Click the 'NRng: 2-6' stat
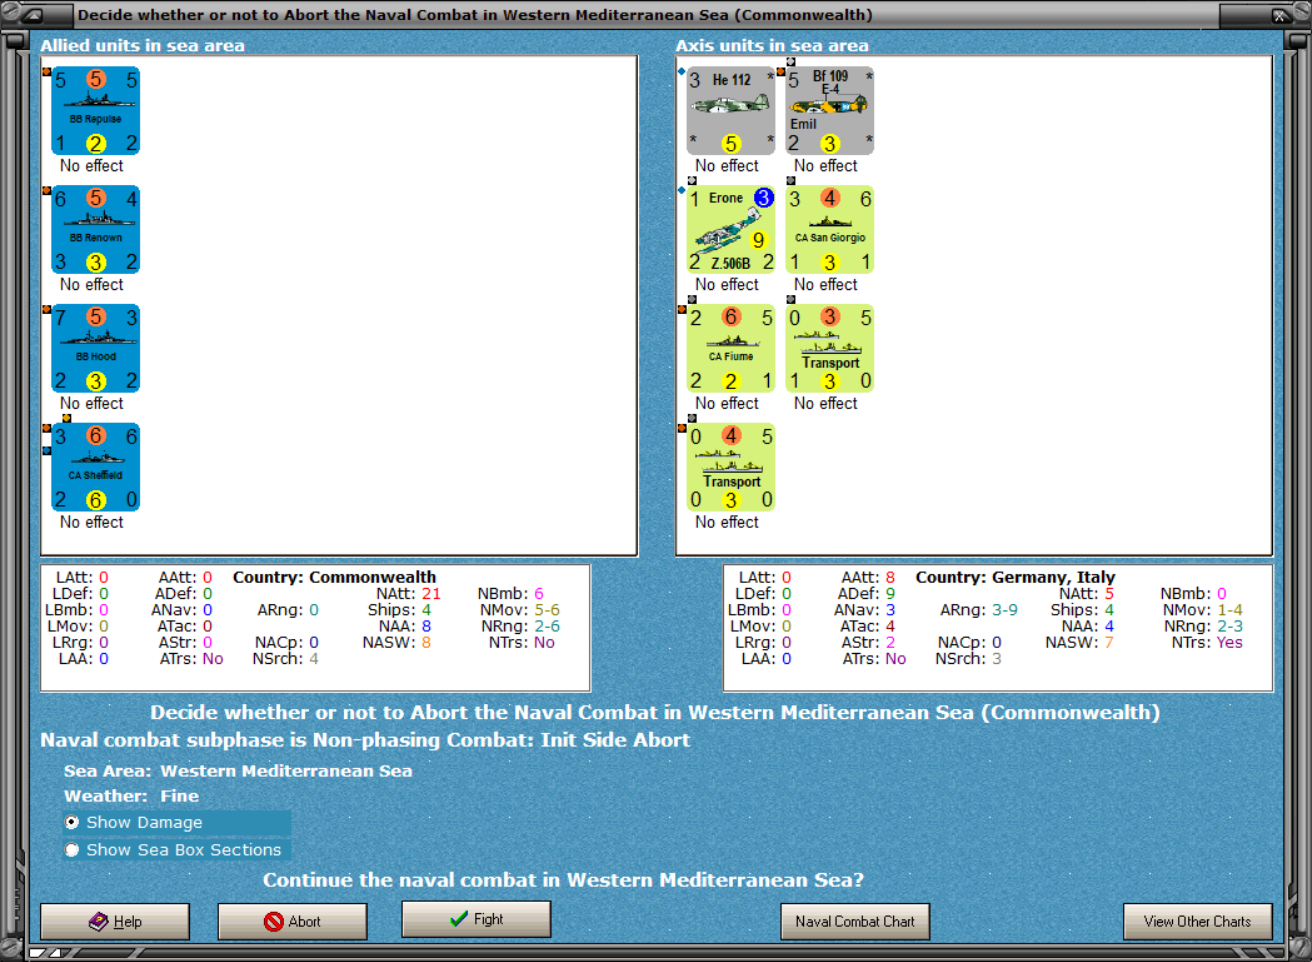This screenshot has width=1312, height=962. 520,626
